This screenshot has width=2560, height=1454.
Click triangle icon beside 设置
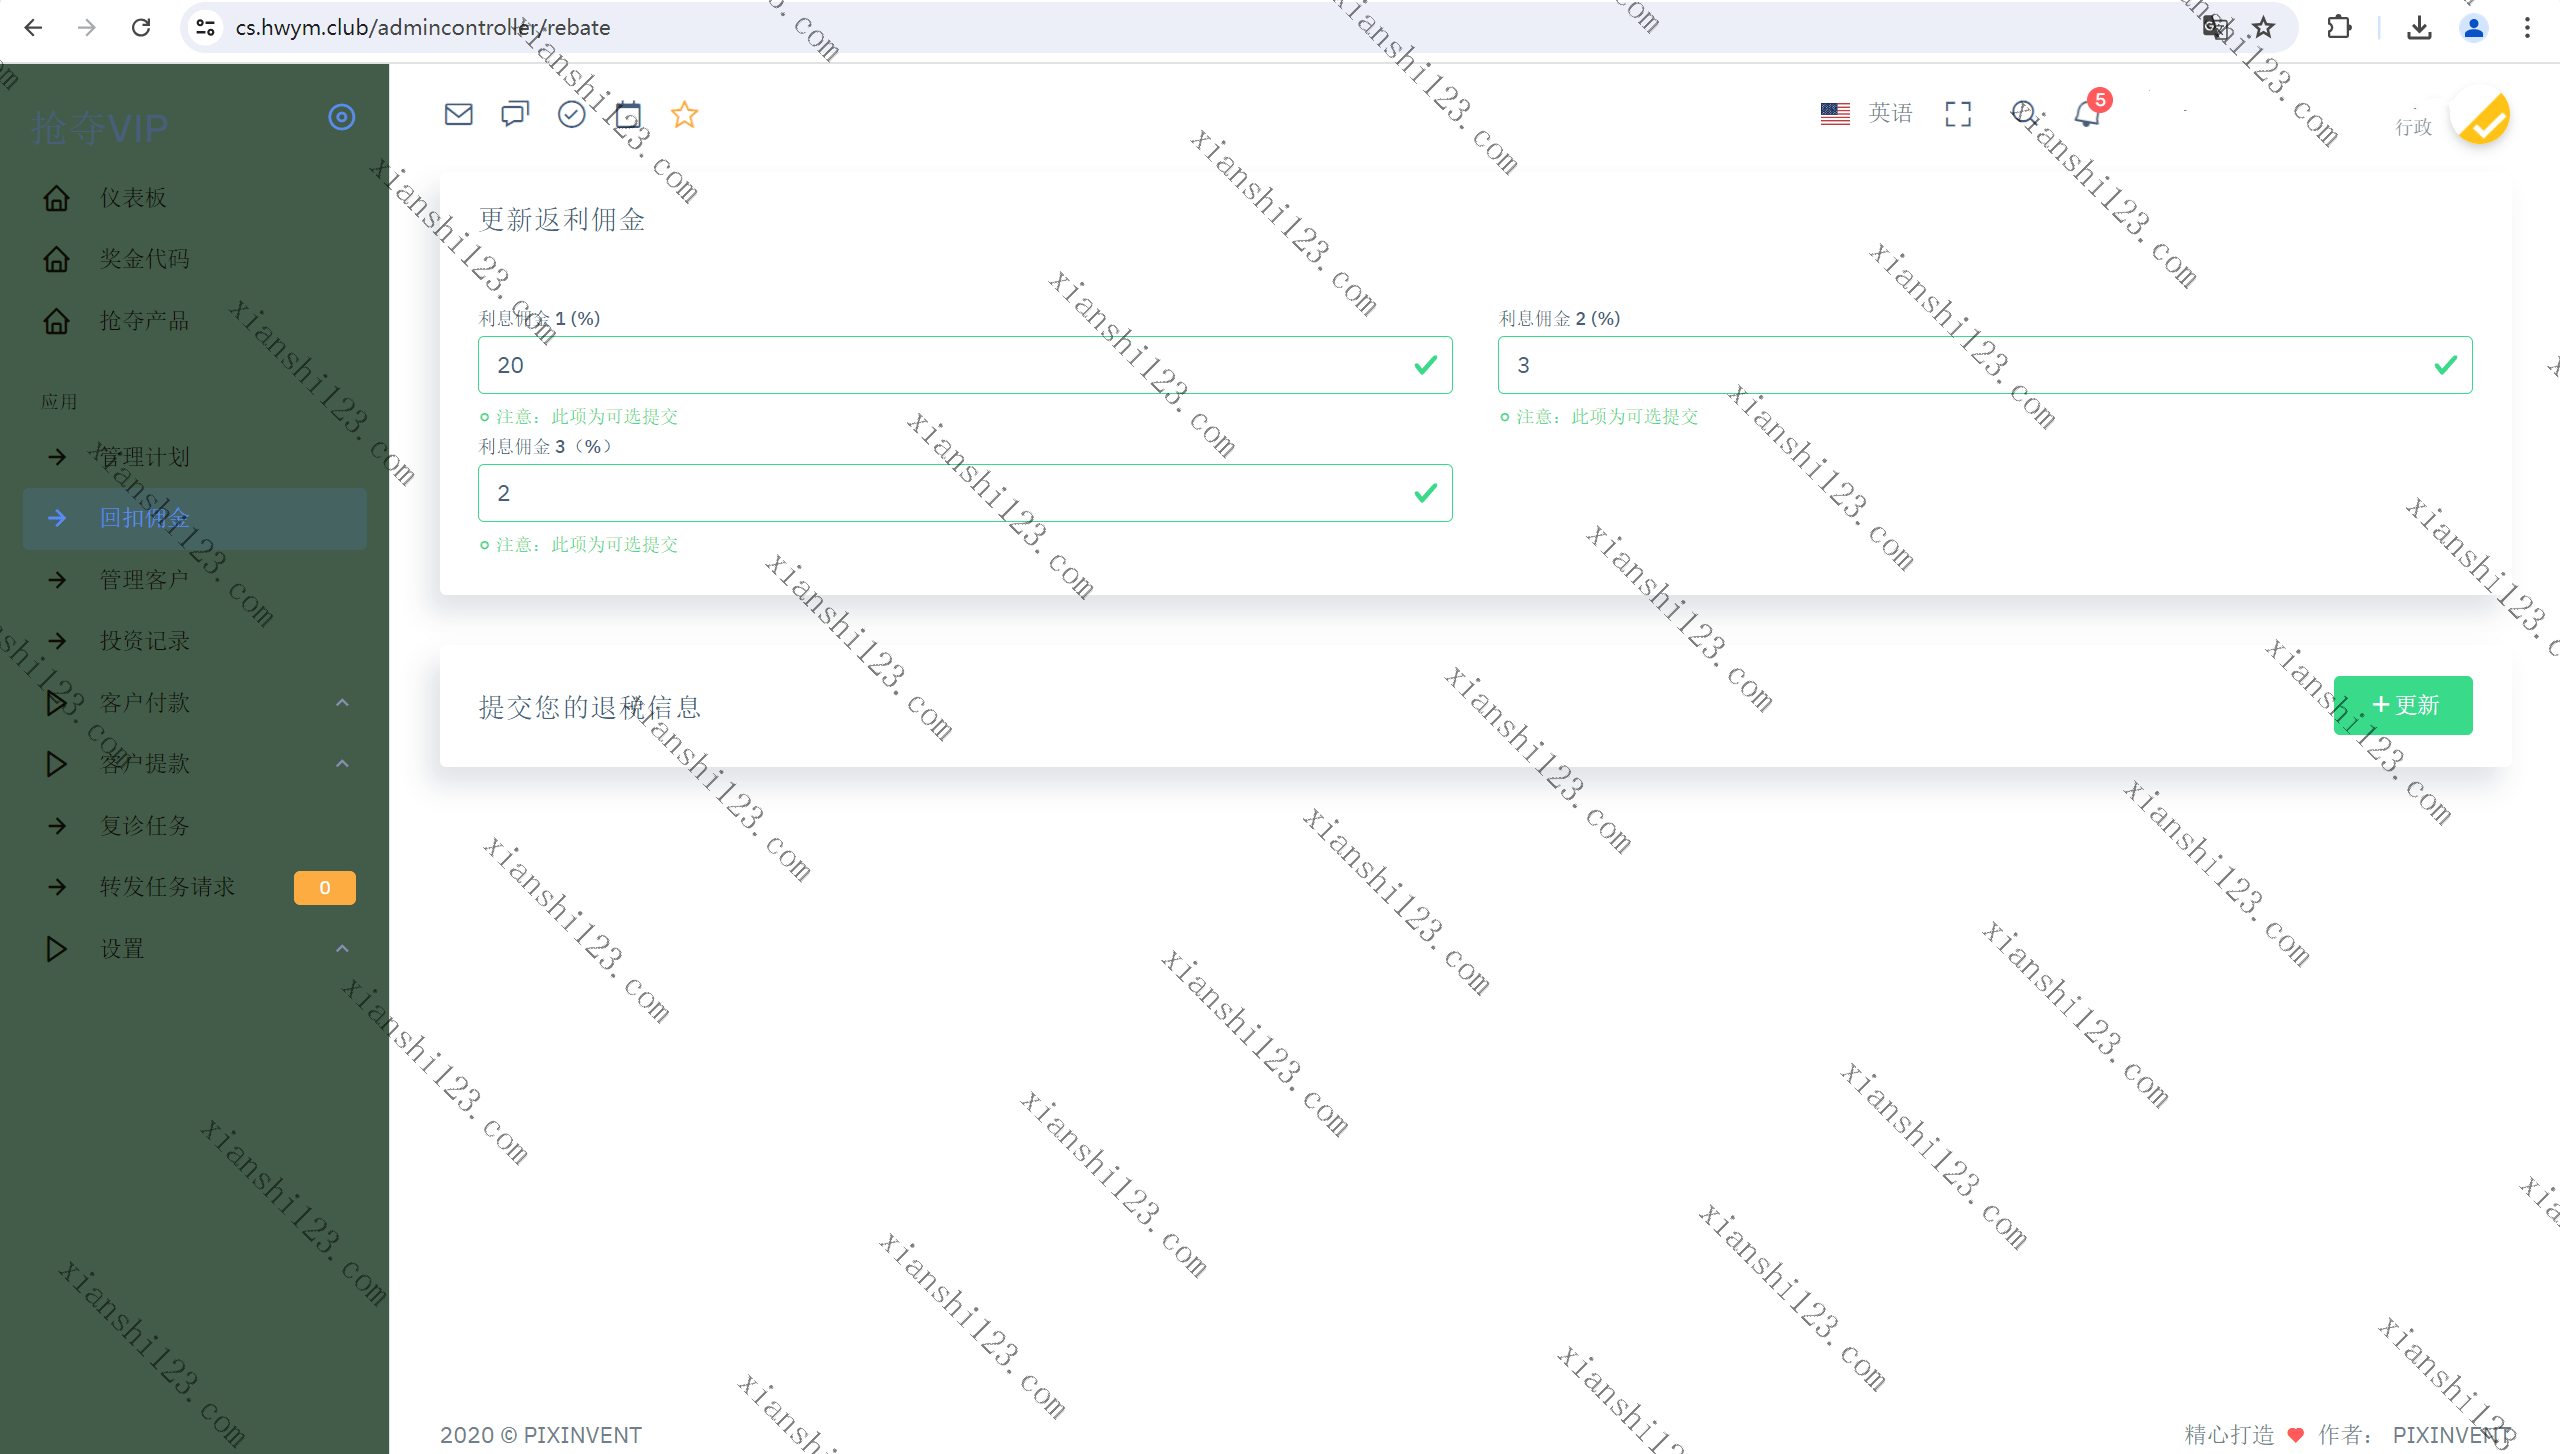[57, 949]
